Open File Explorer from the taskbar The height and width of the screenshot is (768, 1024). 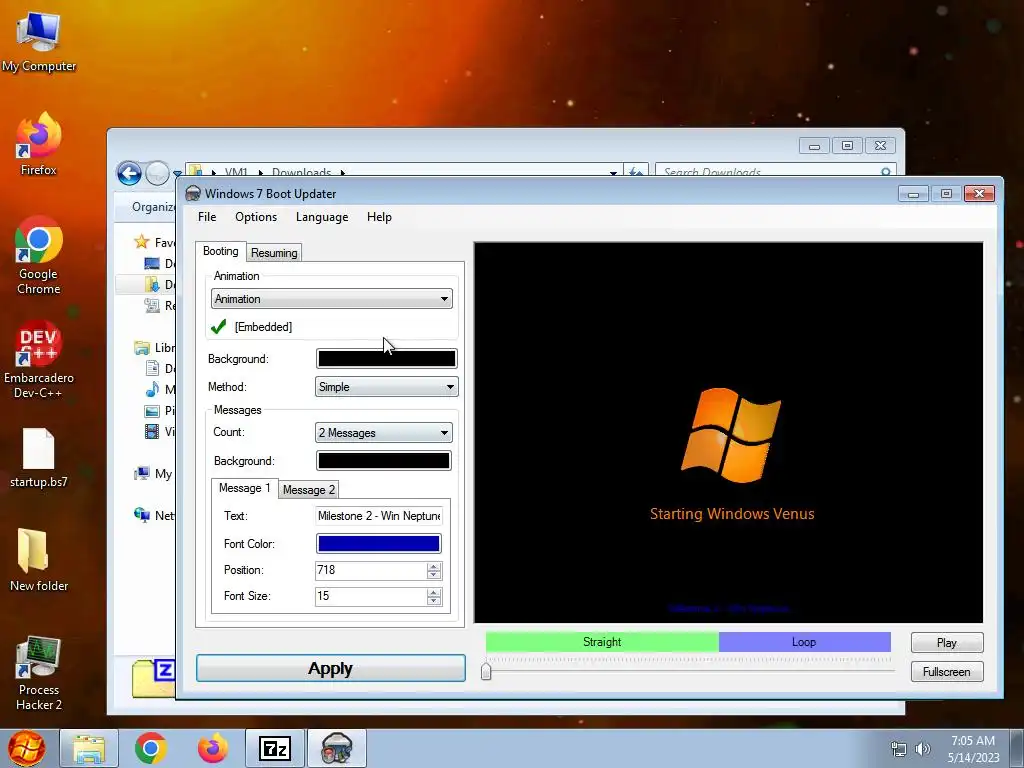coord(89,748)
